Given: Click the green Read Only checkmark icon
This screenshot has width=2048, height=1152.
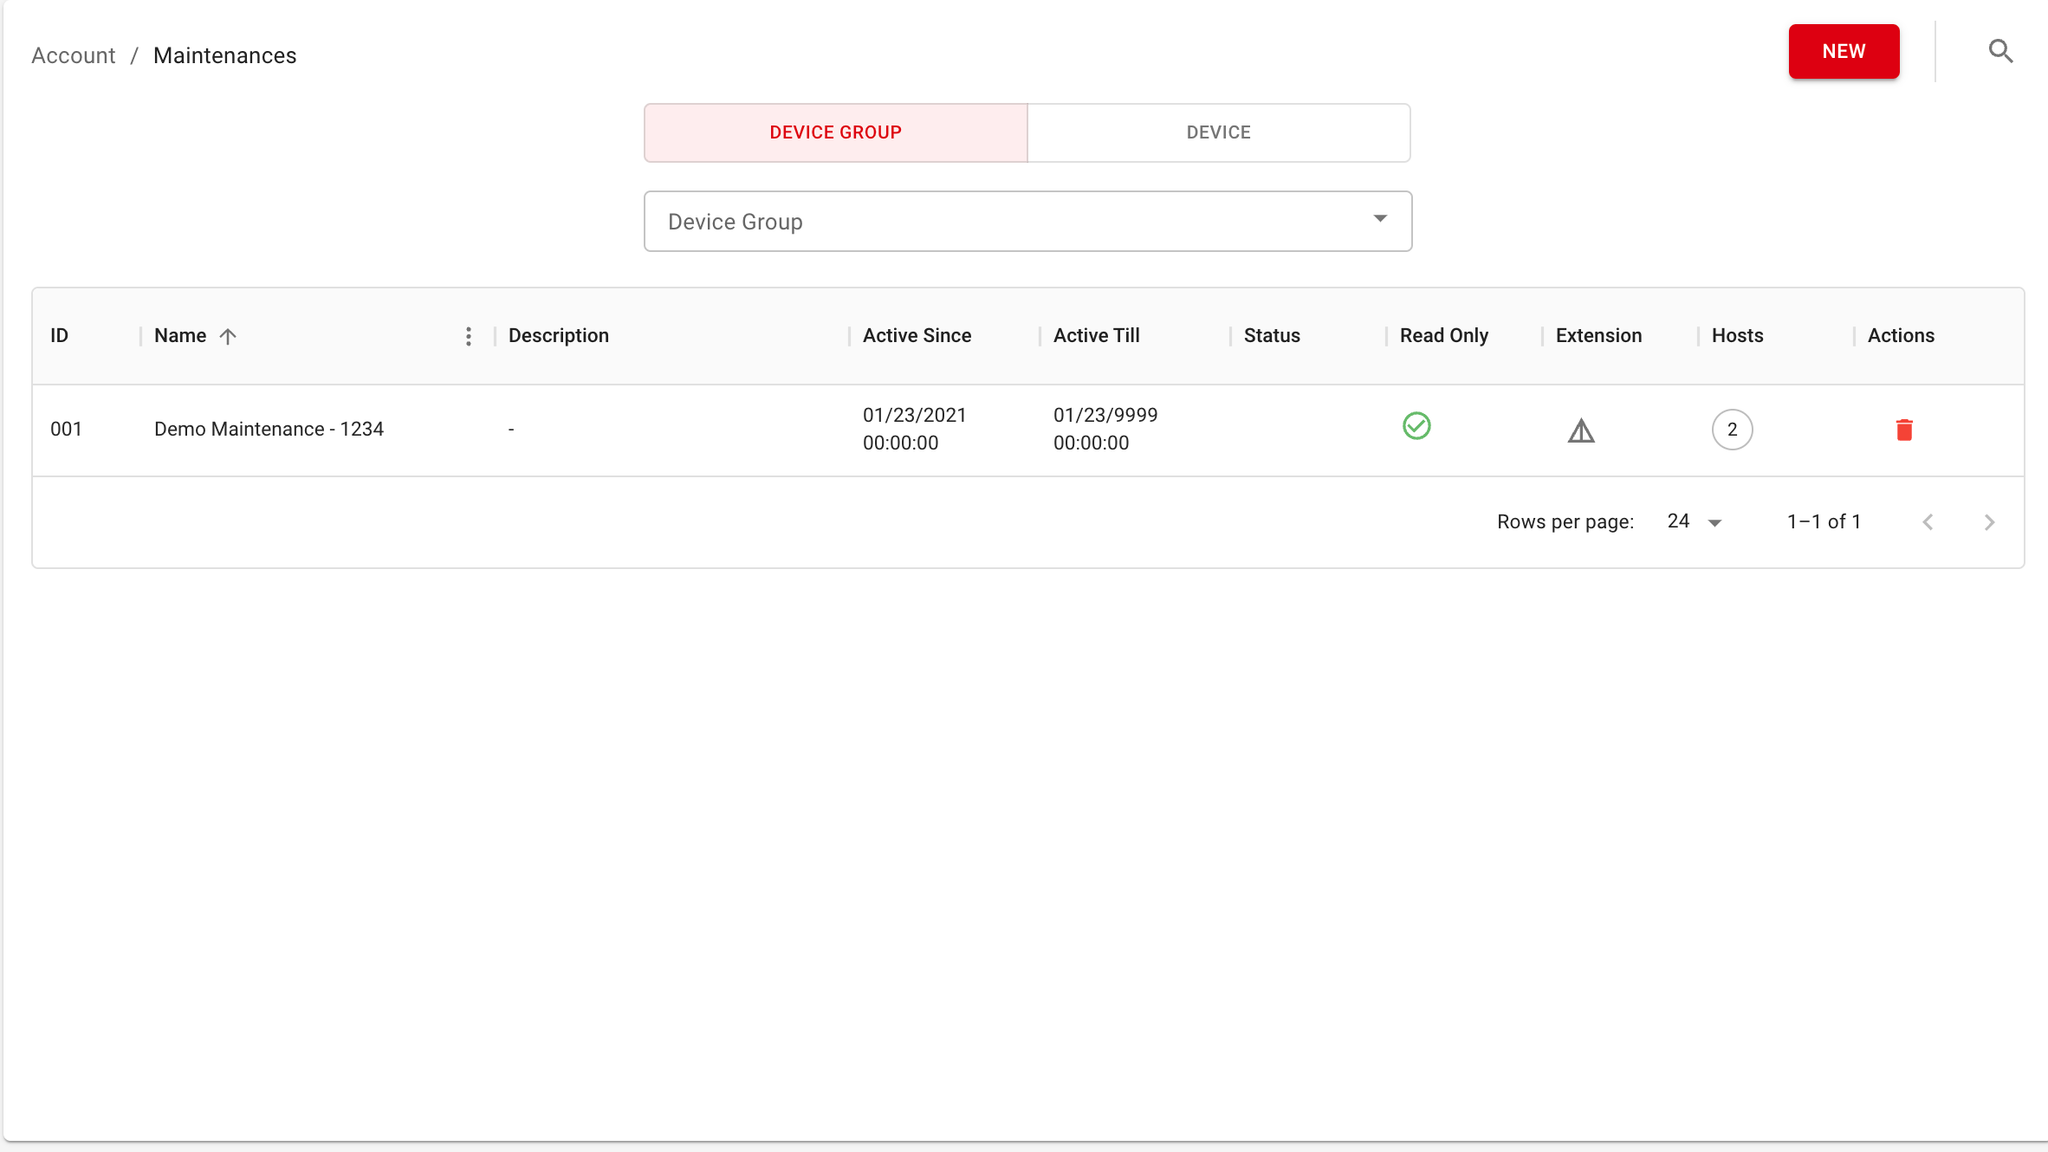Looking at the screenshot, I should click(1416, 426).
